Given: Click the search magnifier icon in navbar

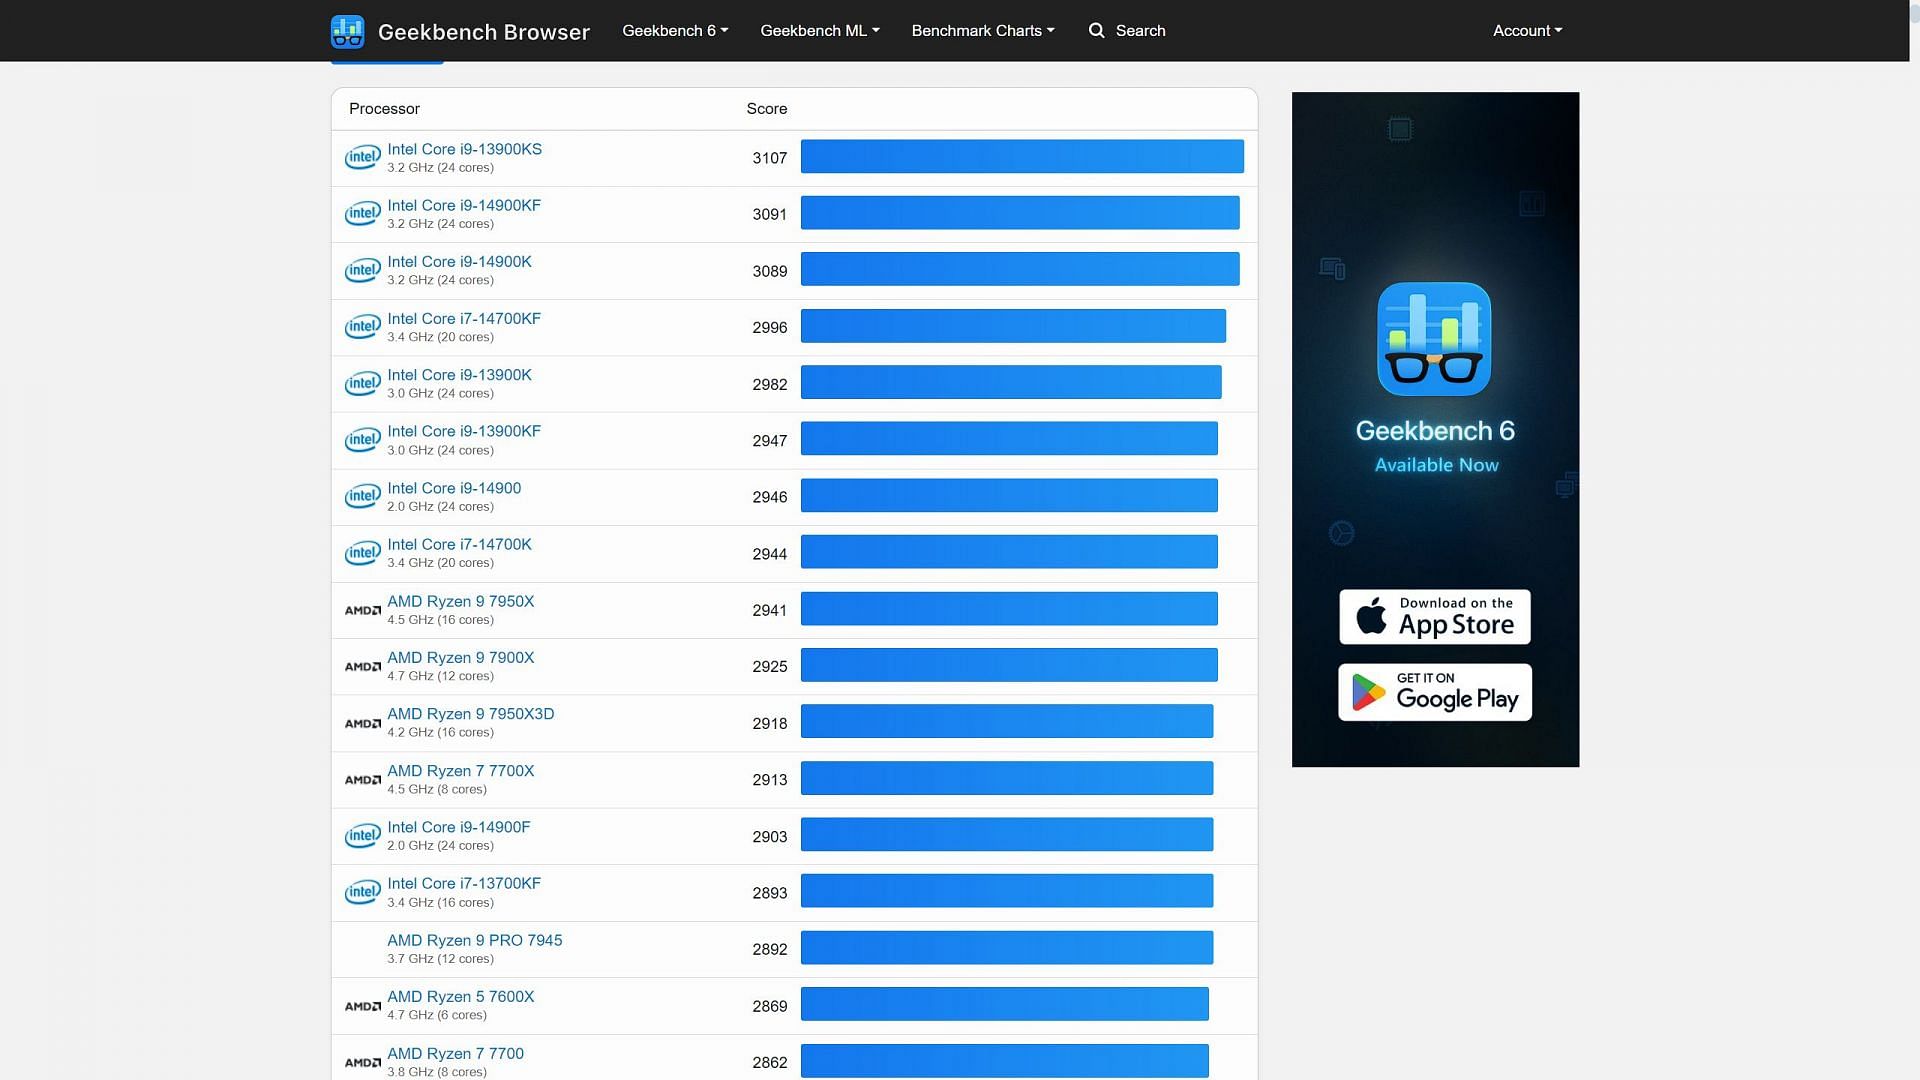Looking at the screenshot, I should [x=1096, y=30].
